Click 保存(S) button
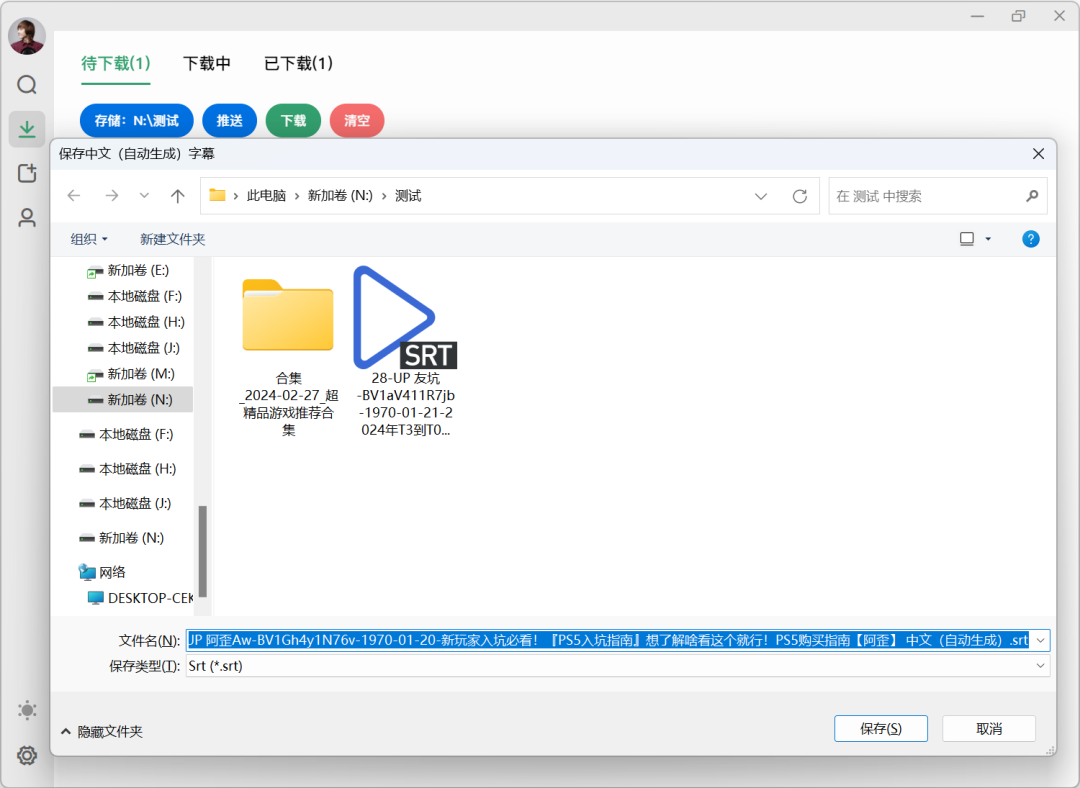 pos(880,729)
